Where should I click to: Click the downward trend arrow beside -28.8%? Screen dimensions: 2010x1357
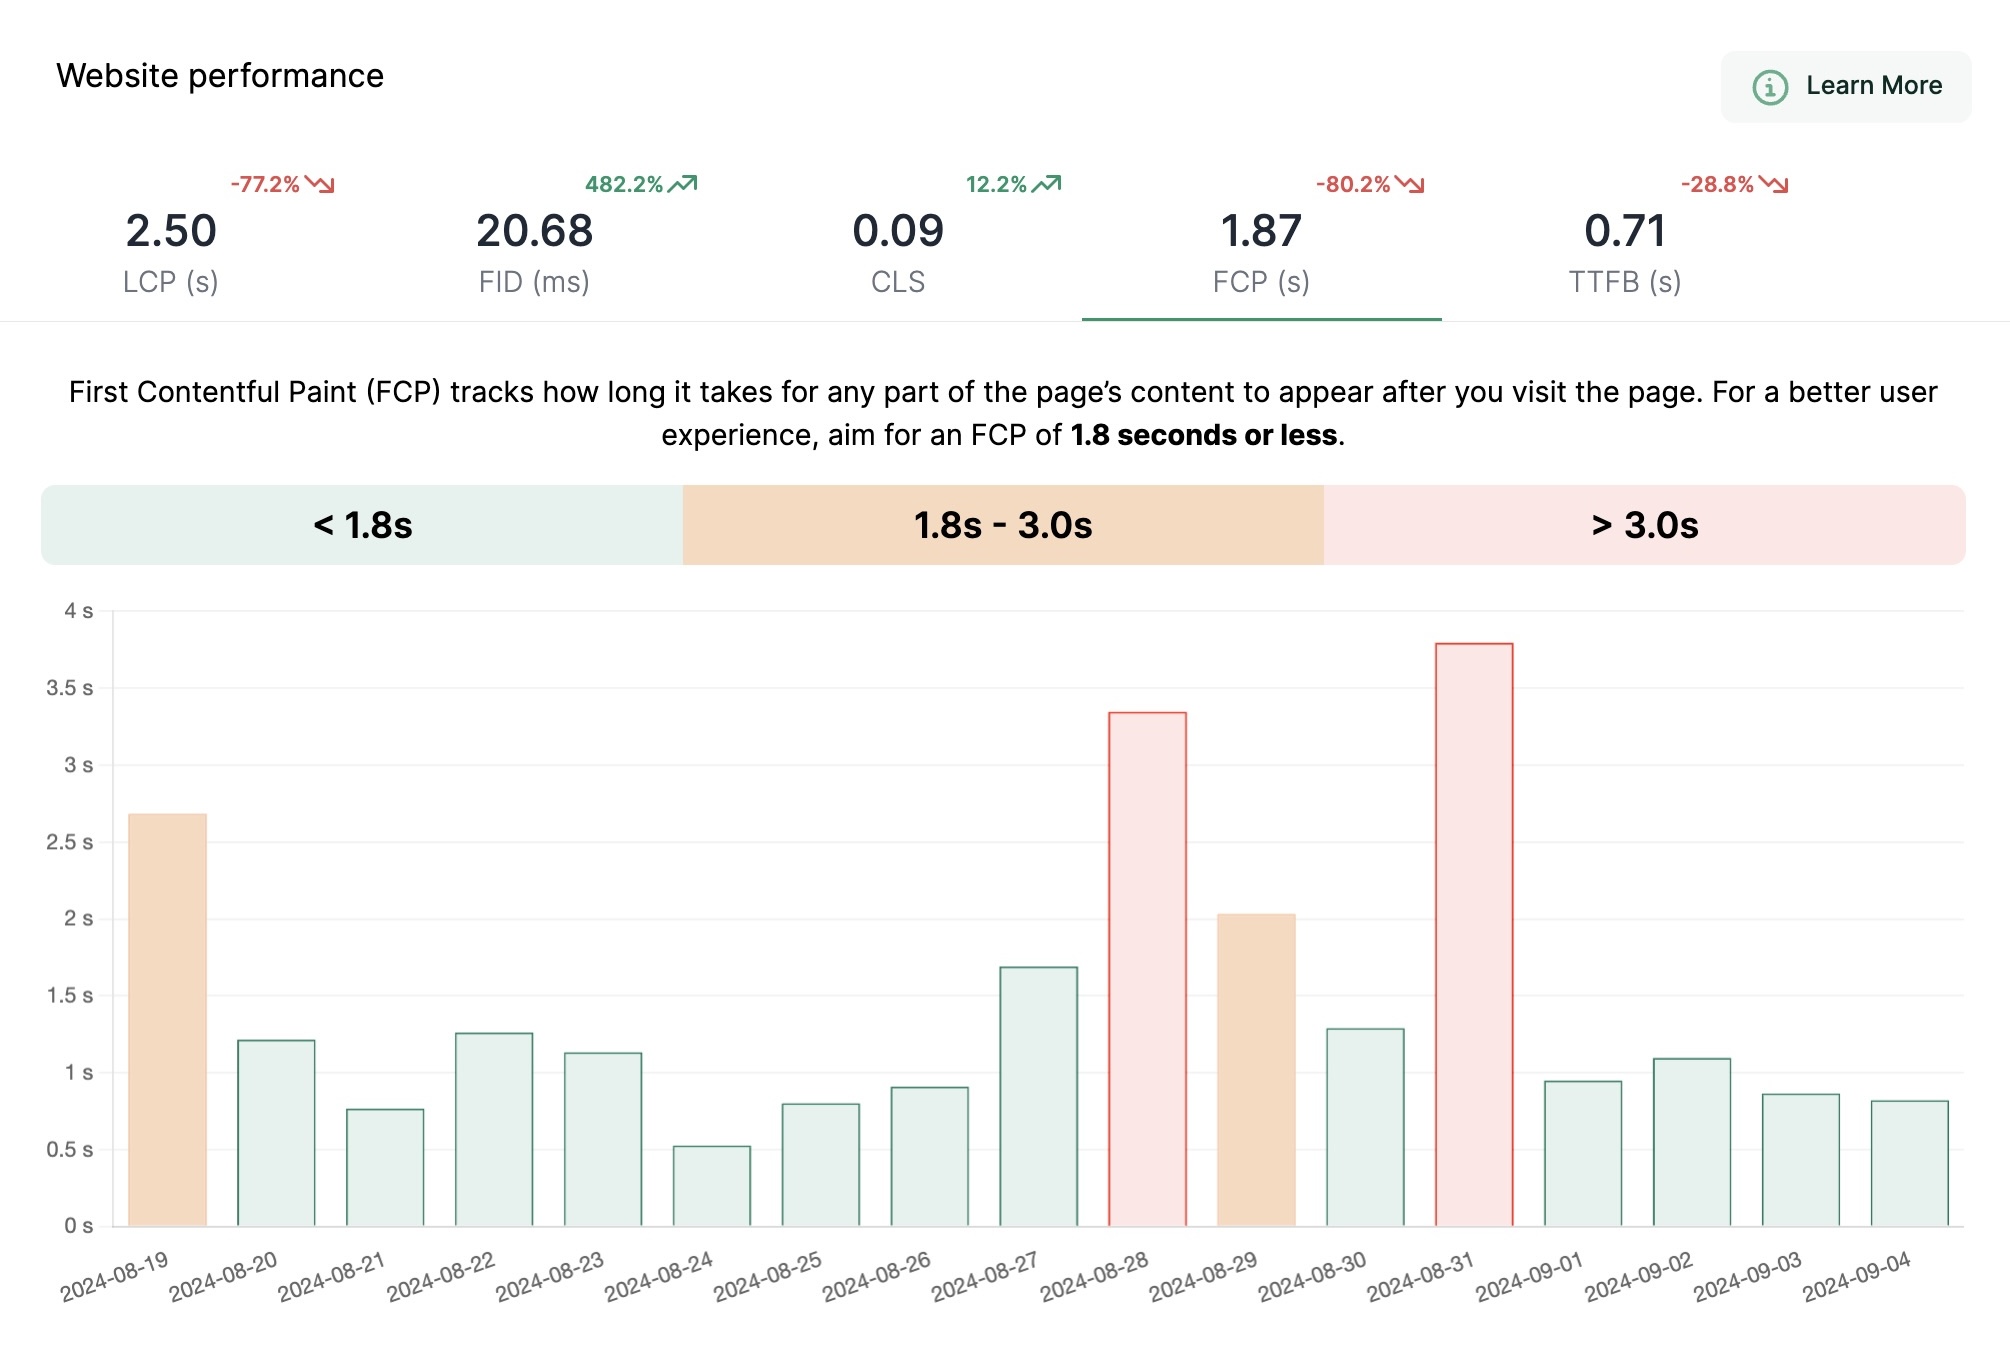(x=1774, y=184)
